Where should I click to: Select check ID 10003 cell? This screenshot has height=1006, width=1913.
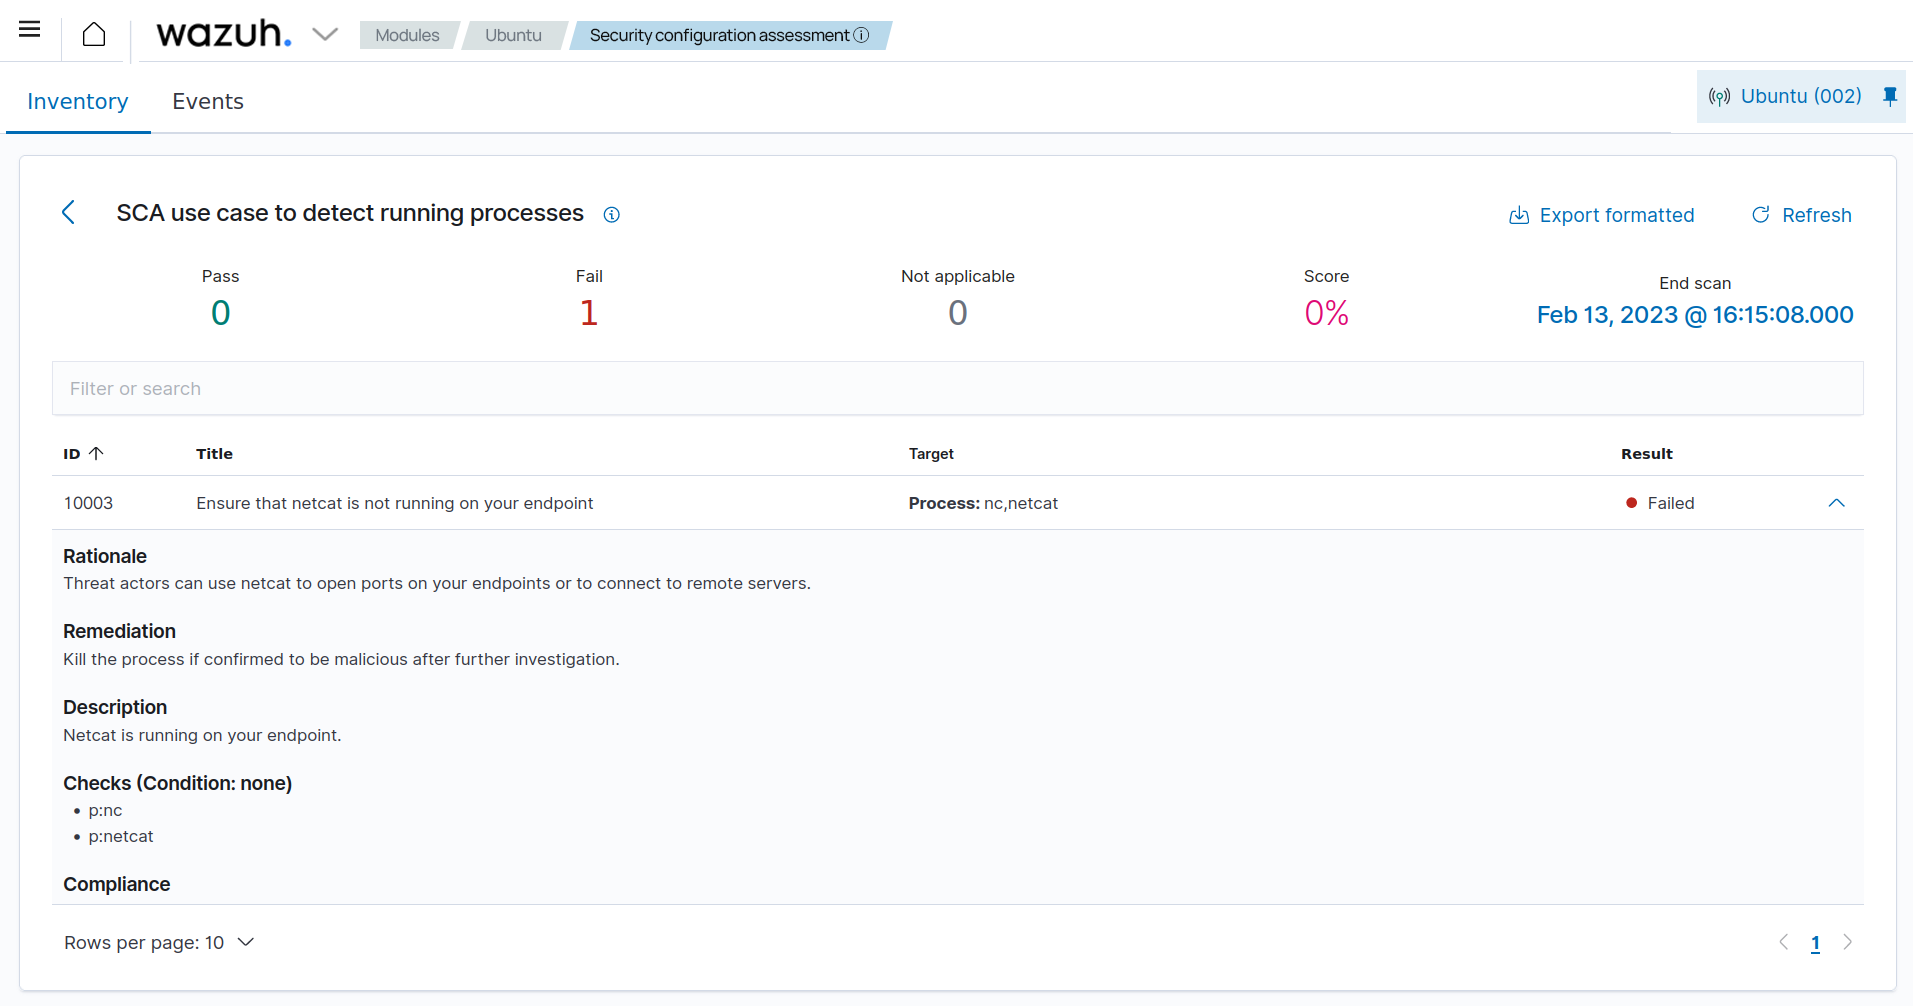pos(88,503)
